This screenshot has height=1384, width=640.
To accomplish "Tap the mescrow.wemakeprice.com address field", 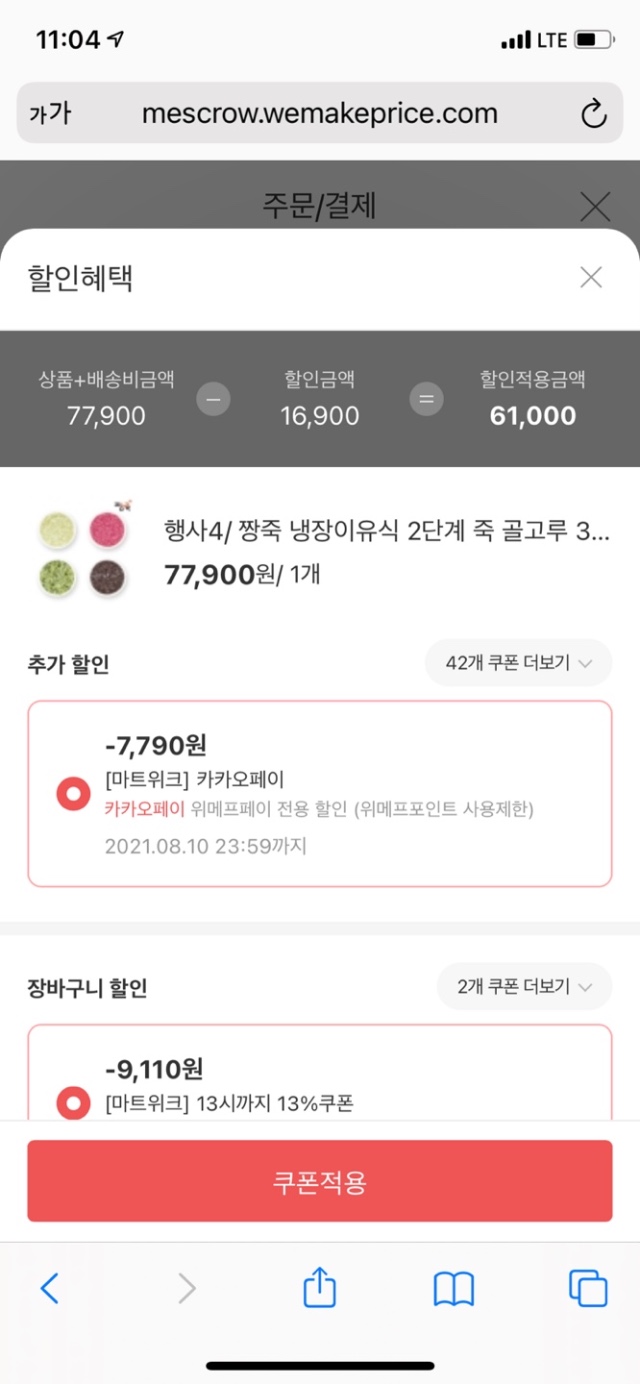I will pos(320,114).
